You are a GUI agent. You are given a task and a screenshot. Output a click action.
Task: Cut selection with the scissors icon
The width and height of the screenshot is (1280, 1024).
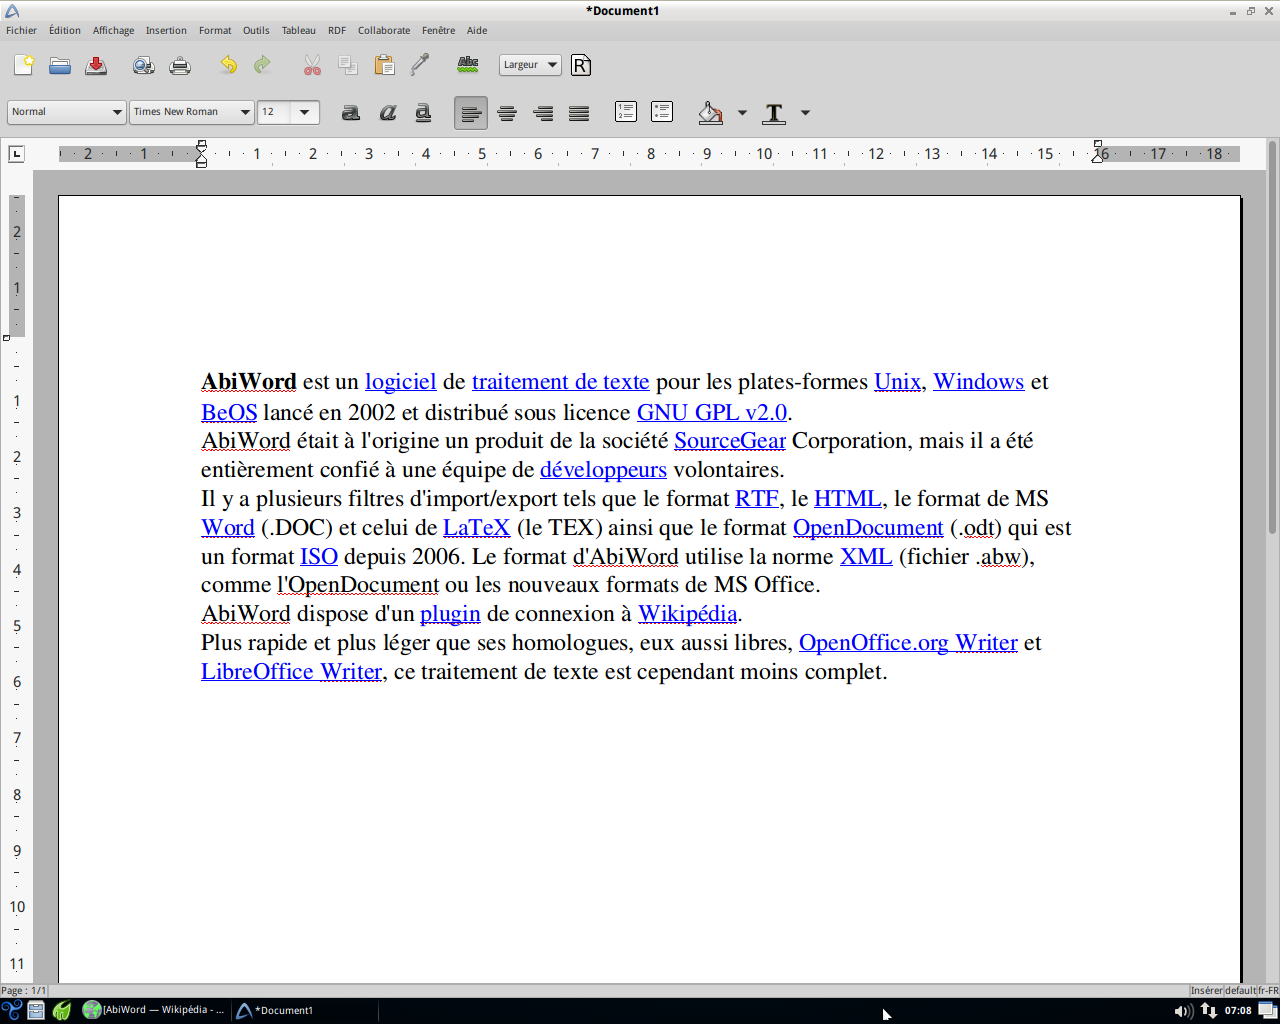pyautogui.click(x=312, y=65)
